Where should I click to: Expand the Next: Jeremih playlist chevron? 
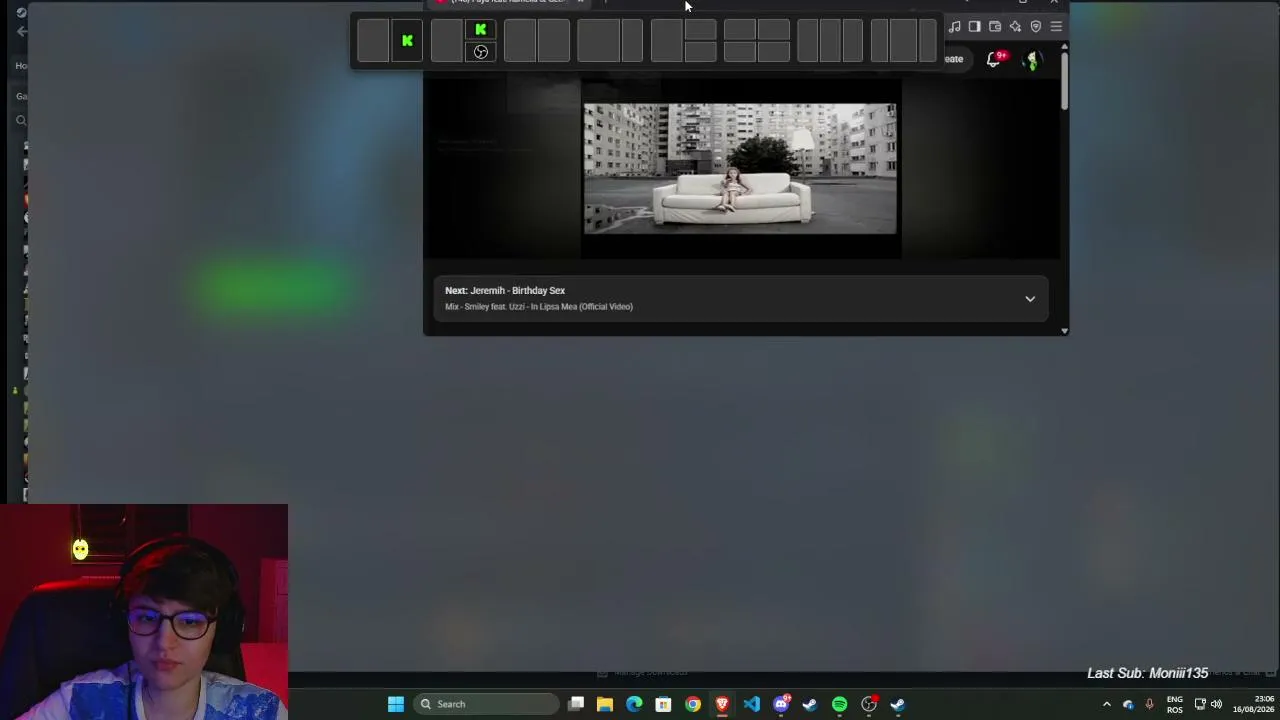[x=1030, y=299]
